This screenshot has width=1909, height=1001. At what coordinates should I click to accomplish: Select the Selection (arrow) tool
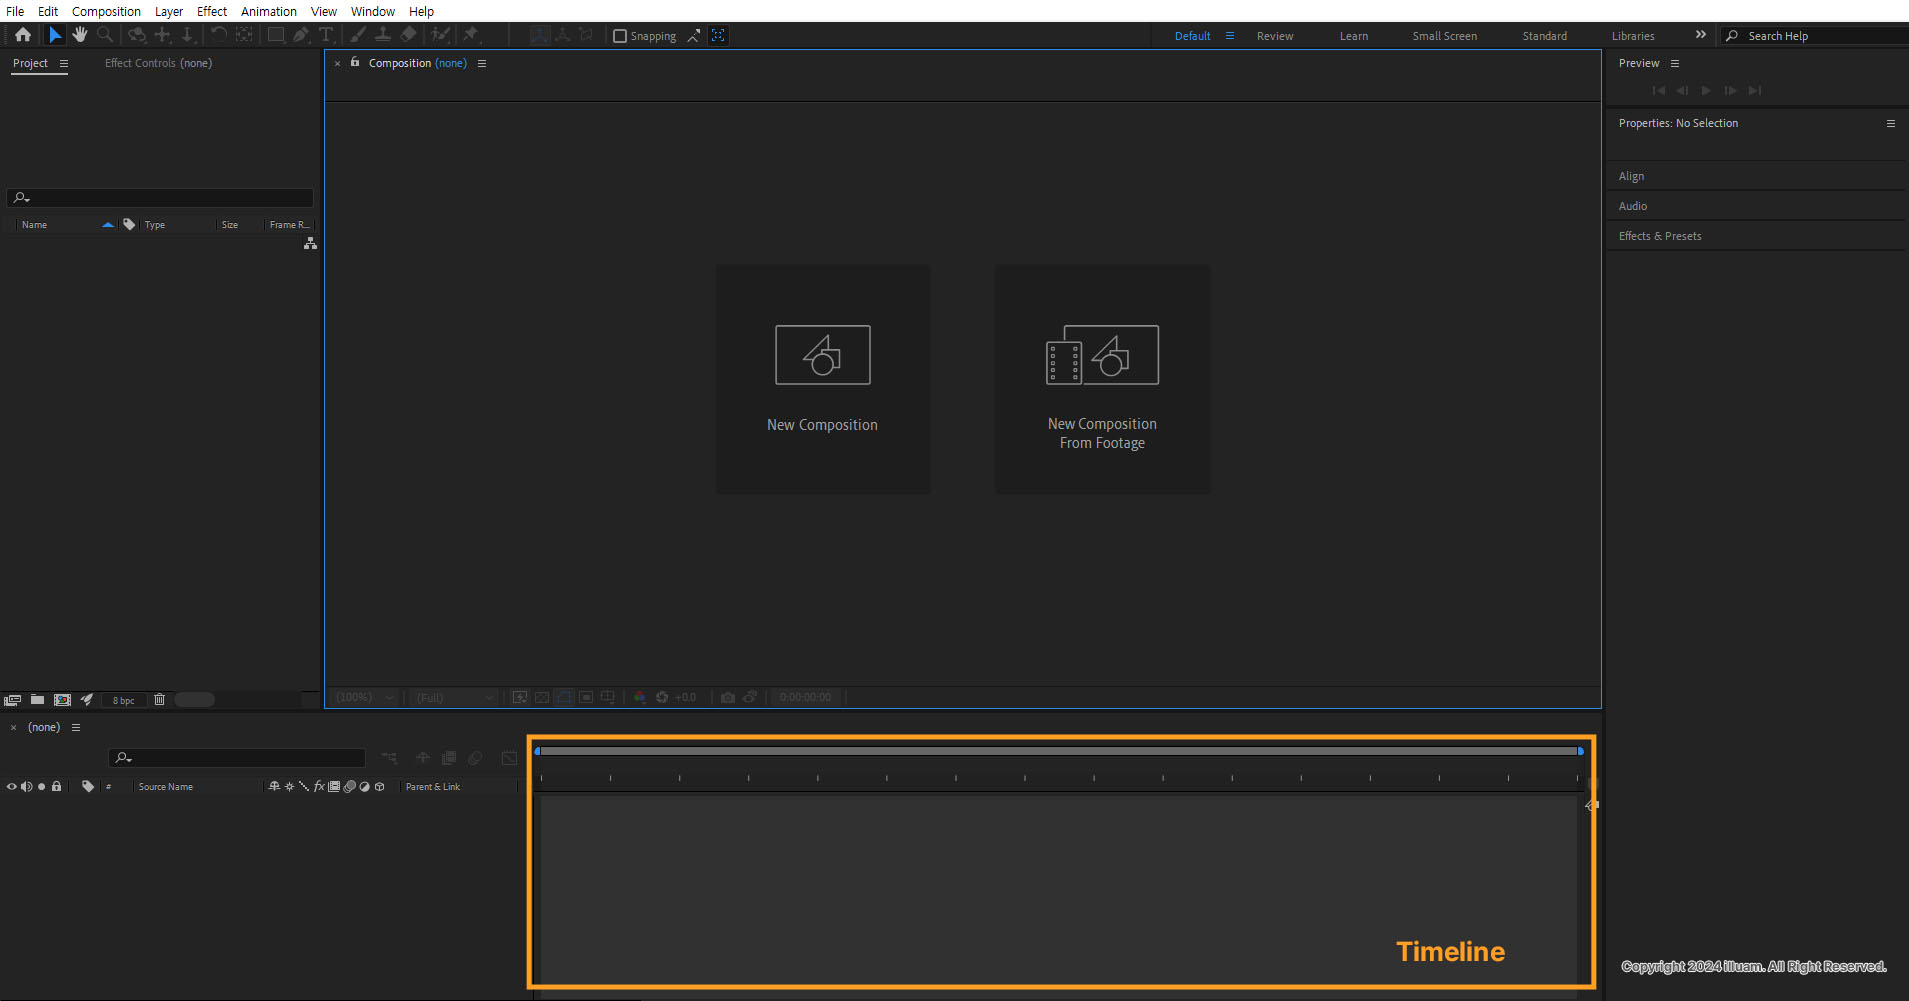[55, 35]
